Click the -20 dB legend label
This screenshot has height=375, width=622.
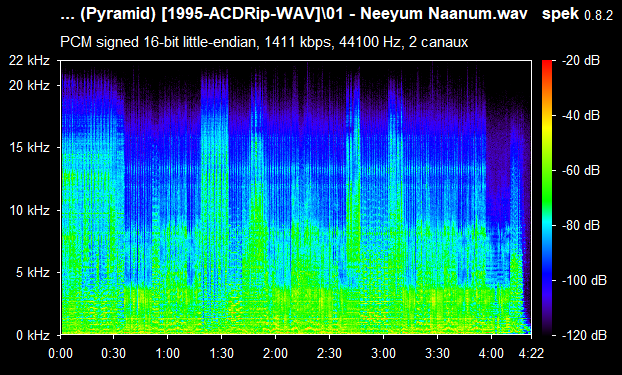[581, 61]
